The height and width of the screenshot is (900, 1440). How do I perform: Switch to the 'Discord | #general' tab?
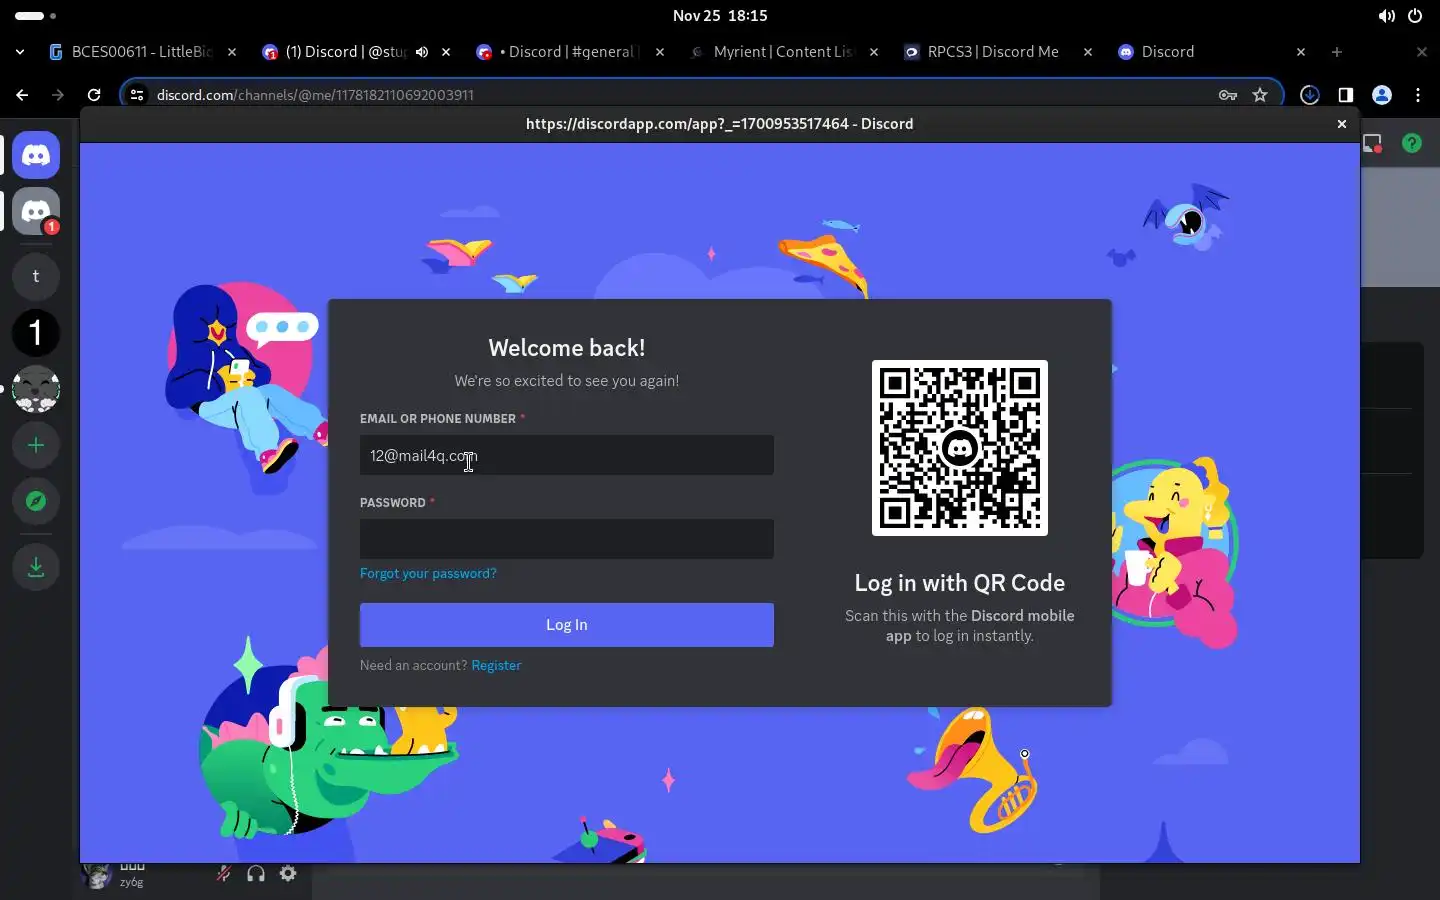(570, 52)
